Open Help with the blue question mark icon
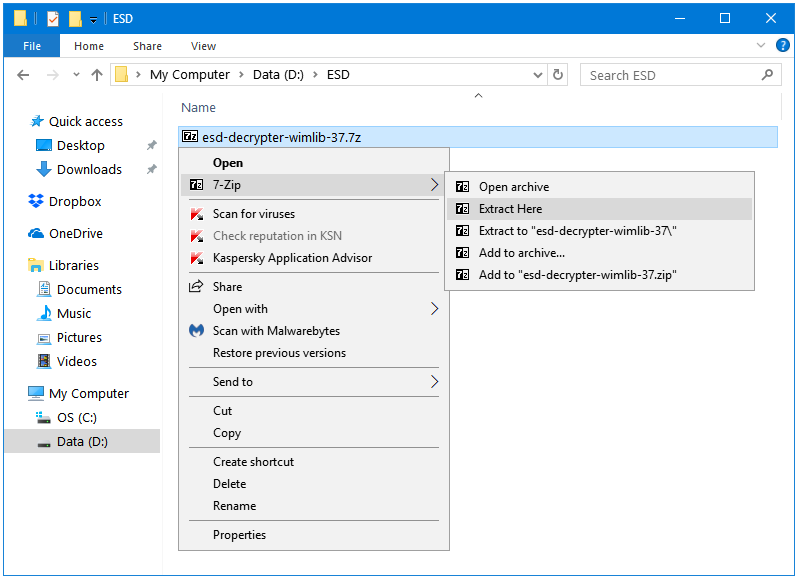This screenshot has width=798, height=578. point(783,45)
